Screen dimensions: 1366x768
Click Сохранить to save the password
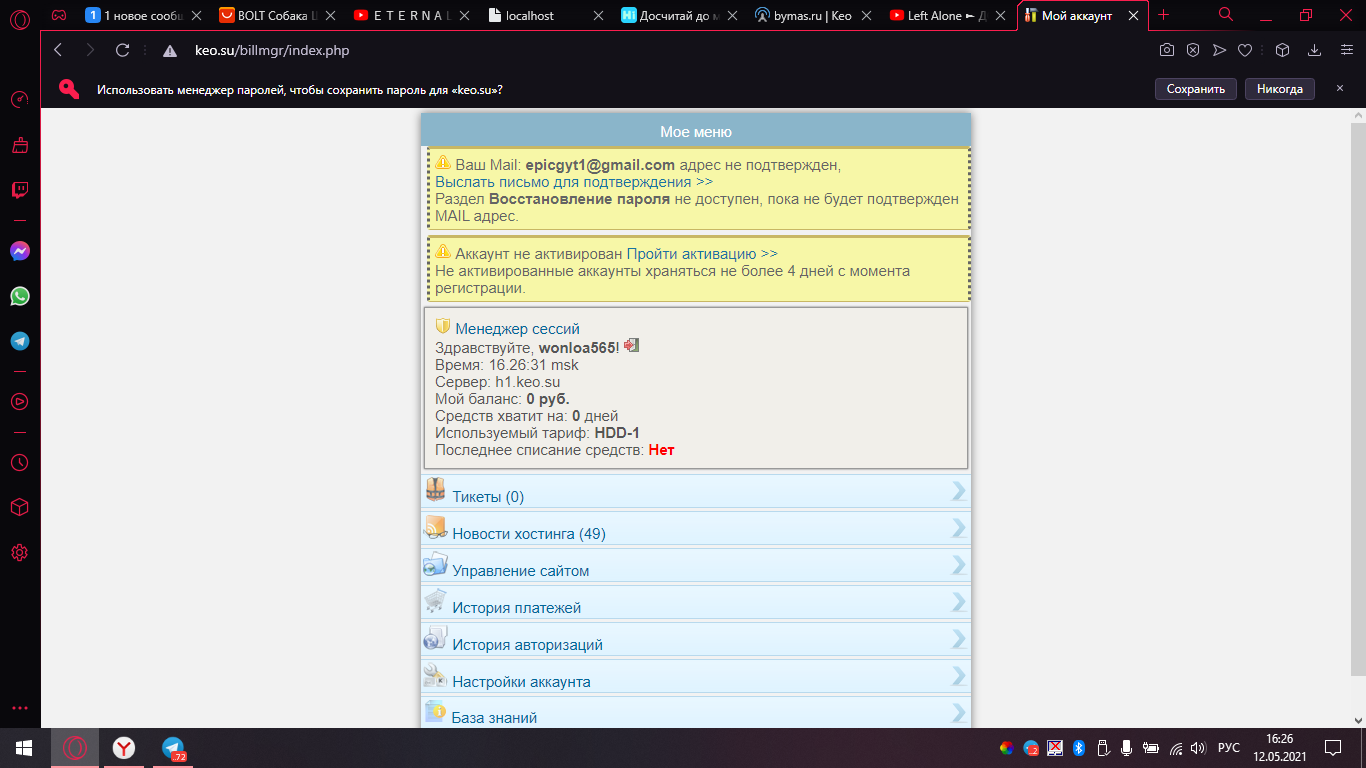click(x=1195, y=89)
